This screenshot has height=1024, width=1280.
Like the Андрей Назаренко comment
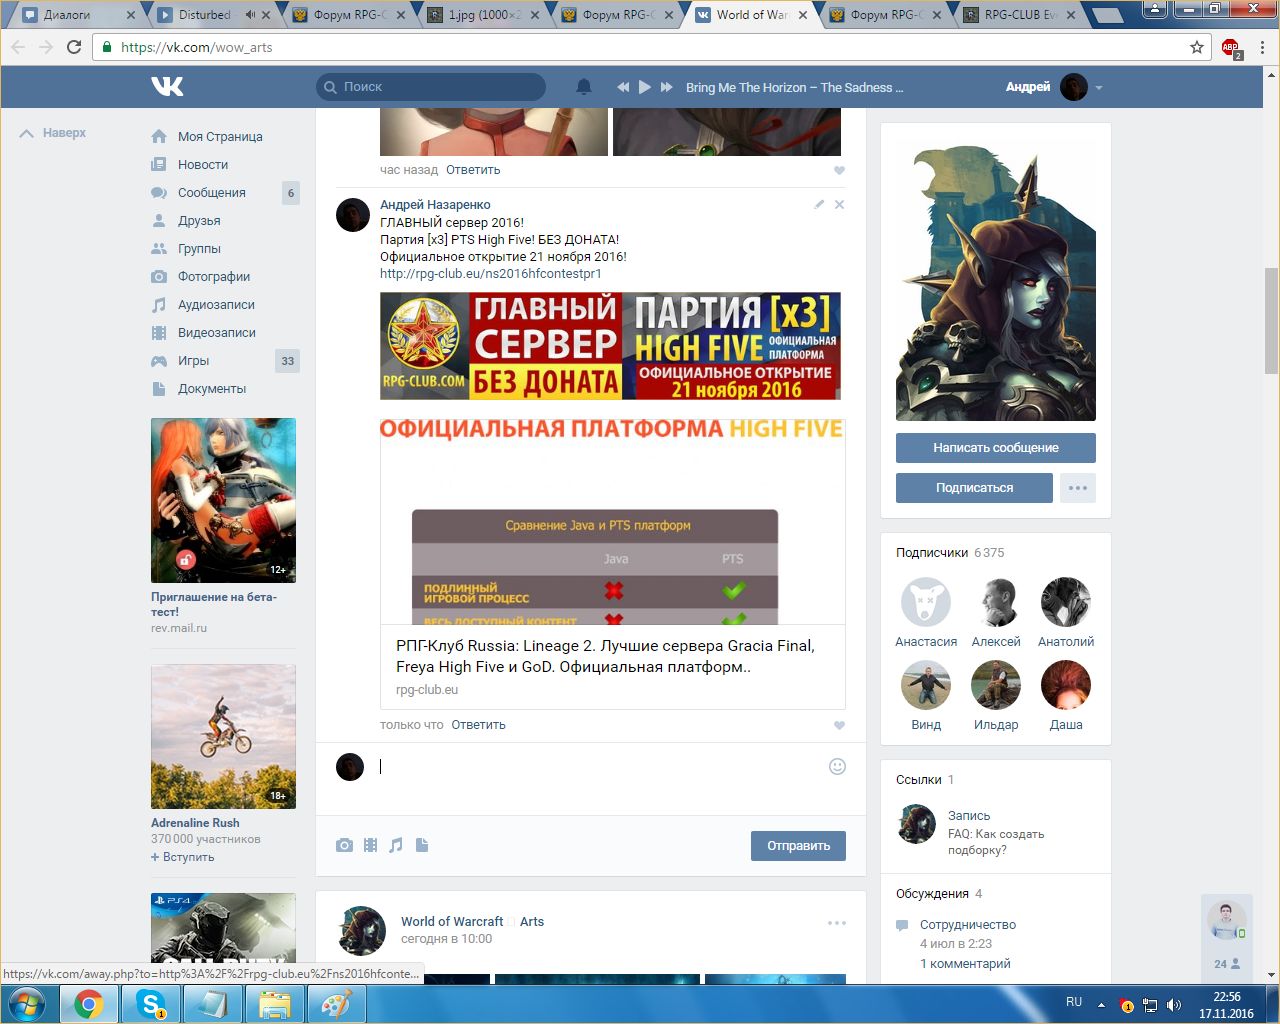pyautogui.click(x=839, y=725)
